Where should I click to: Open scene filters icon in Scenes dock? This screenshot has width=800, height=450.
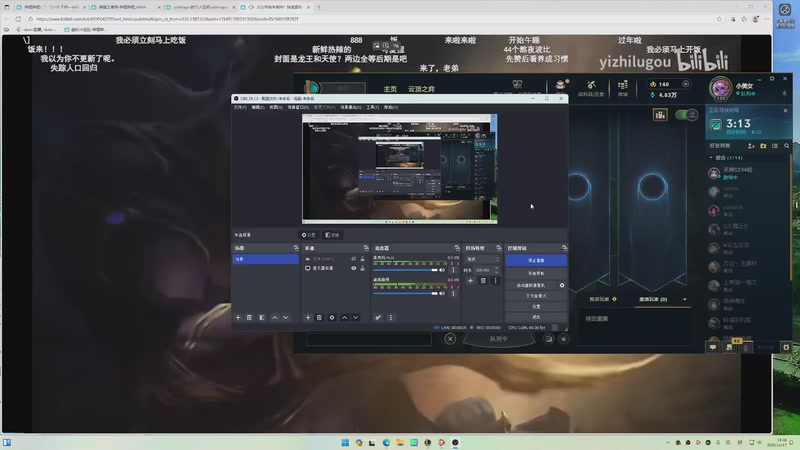click(262, 317)
